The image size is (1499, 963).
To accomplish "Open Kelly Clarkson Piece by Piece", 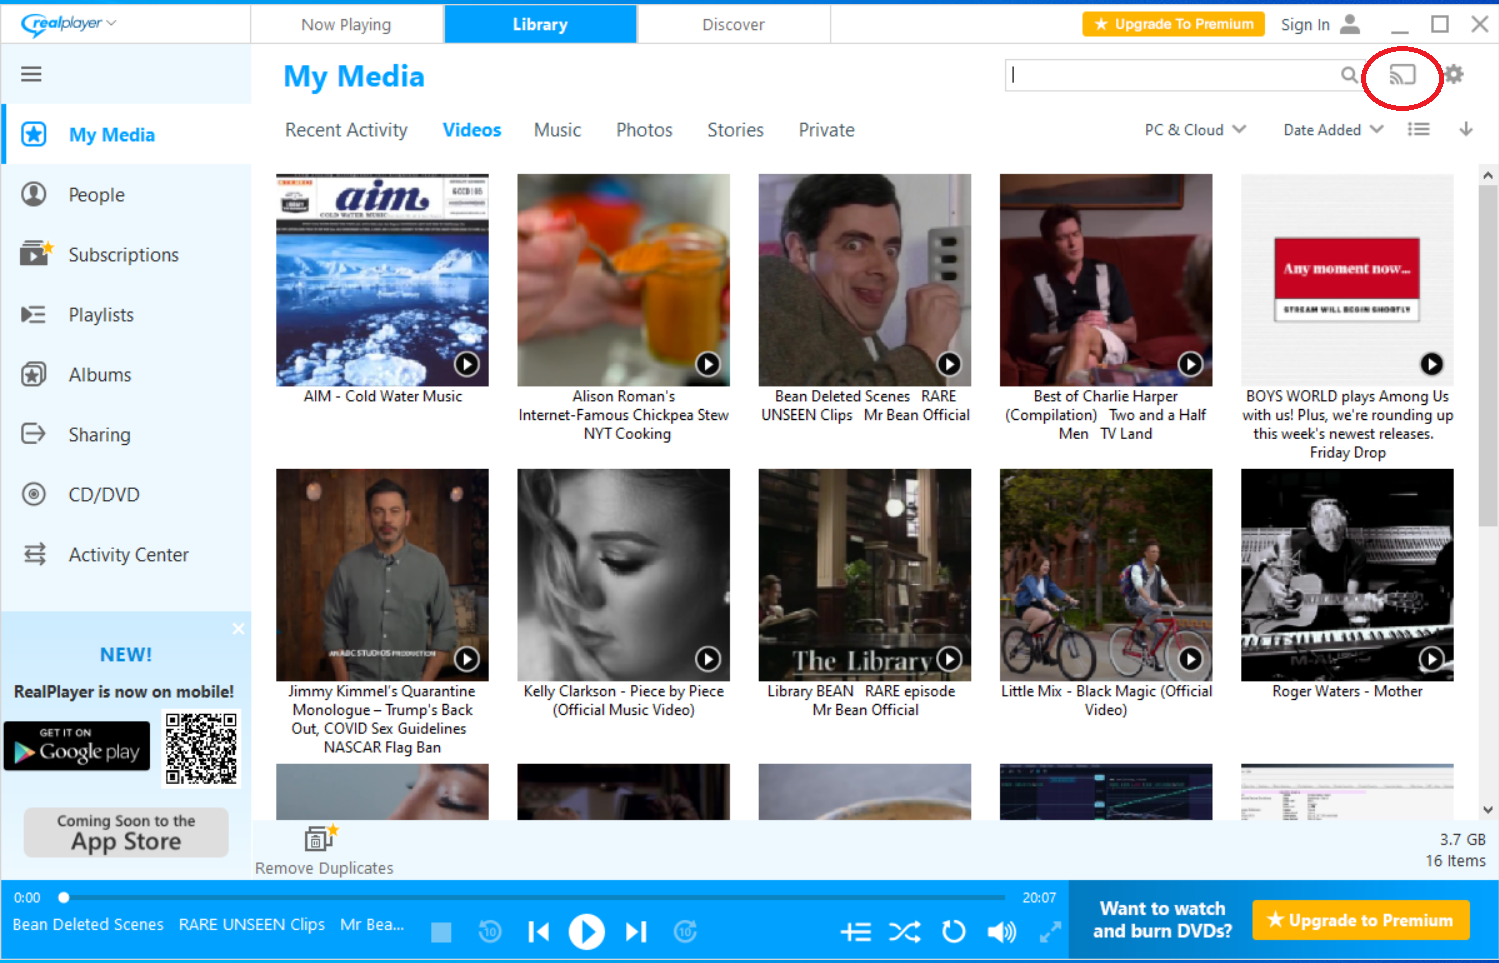I will (x=623, y=575).
